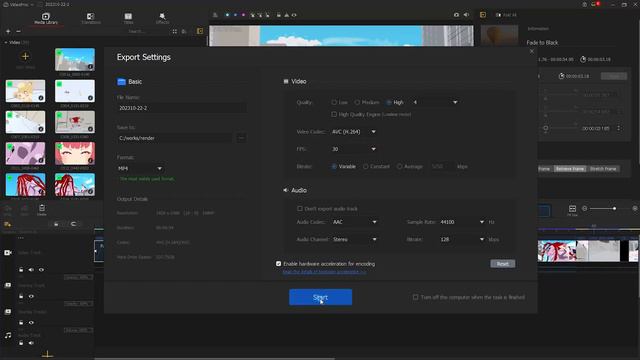
Task: Open the Audio Codec AAC dropdown
Action: 354,222
